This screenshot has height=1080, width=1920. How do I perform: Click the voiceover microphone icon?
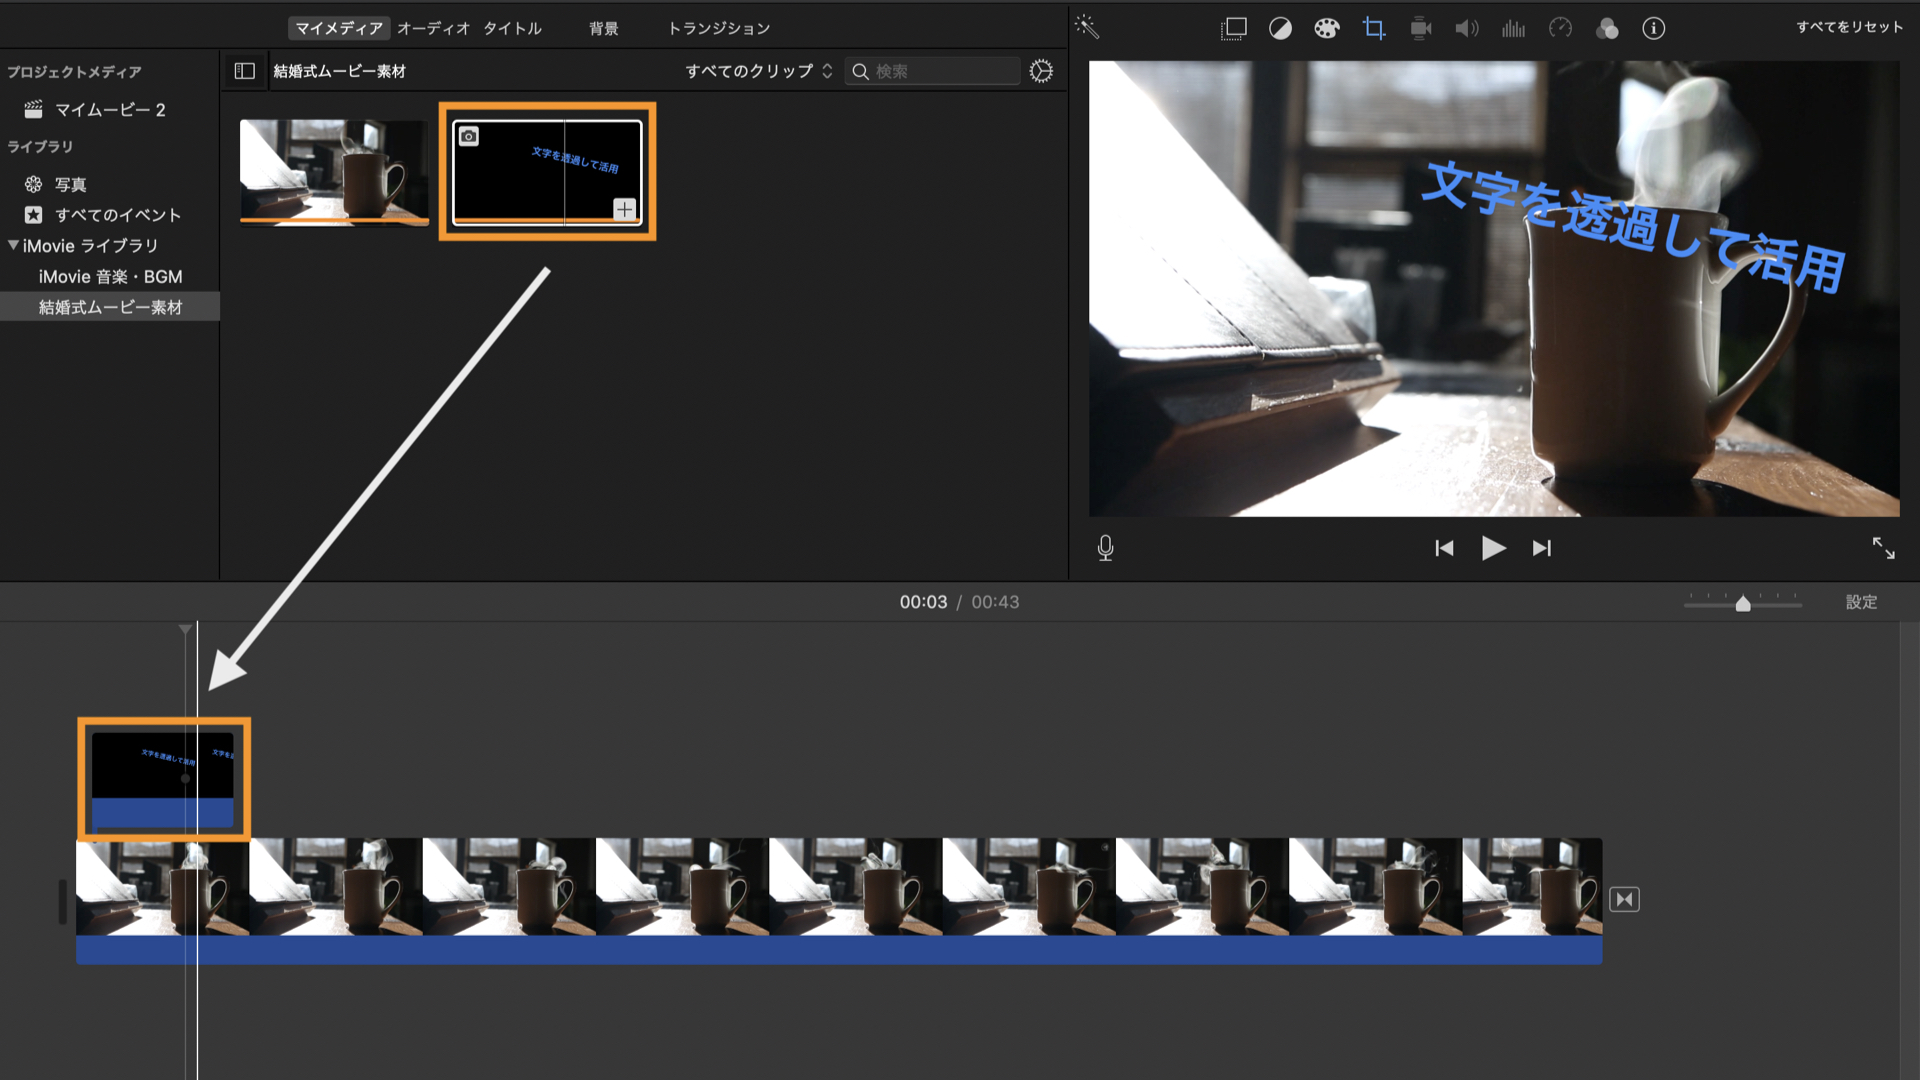[x=1105, y=548]
